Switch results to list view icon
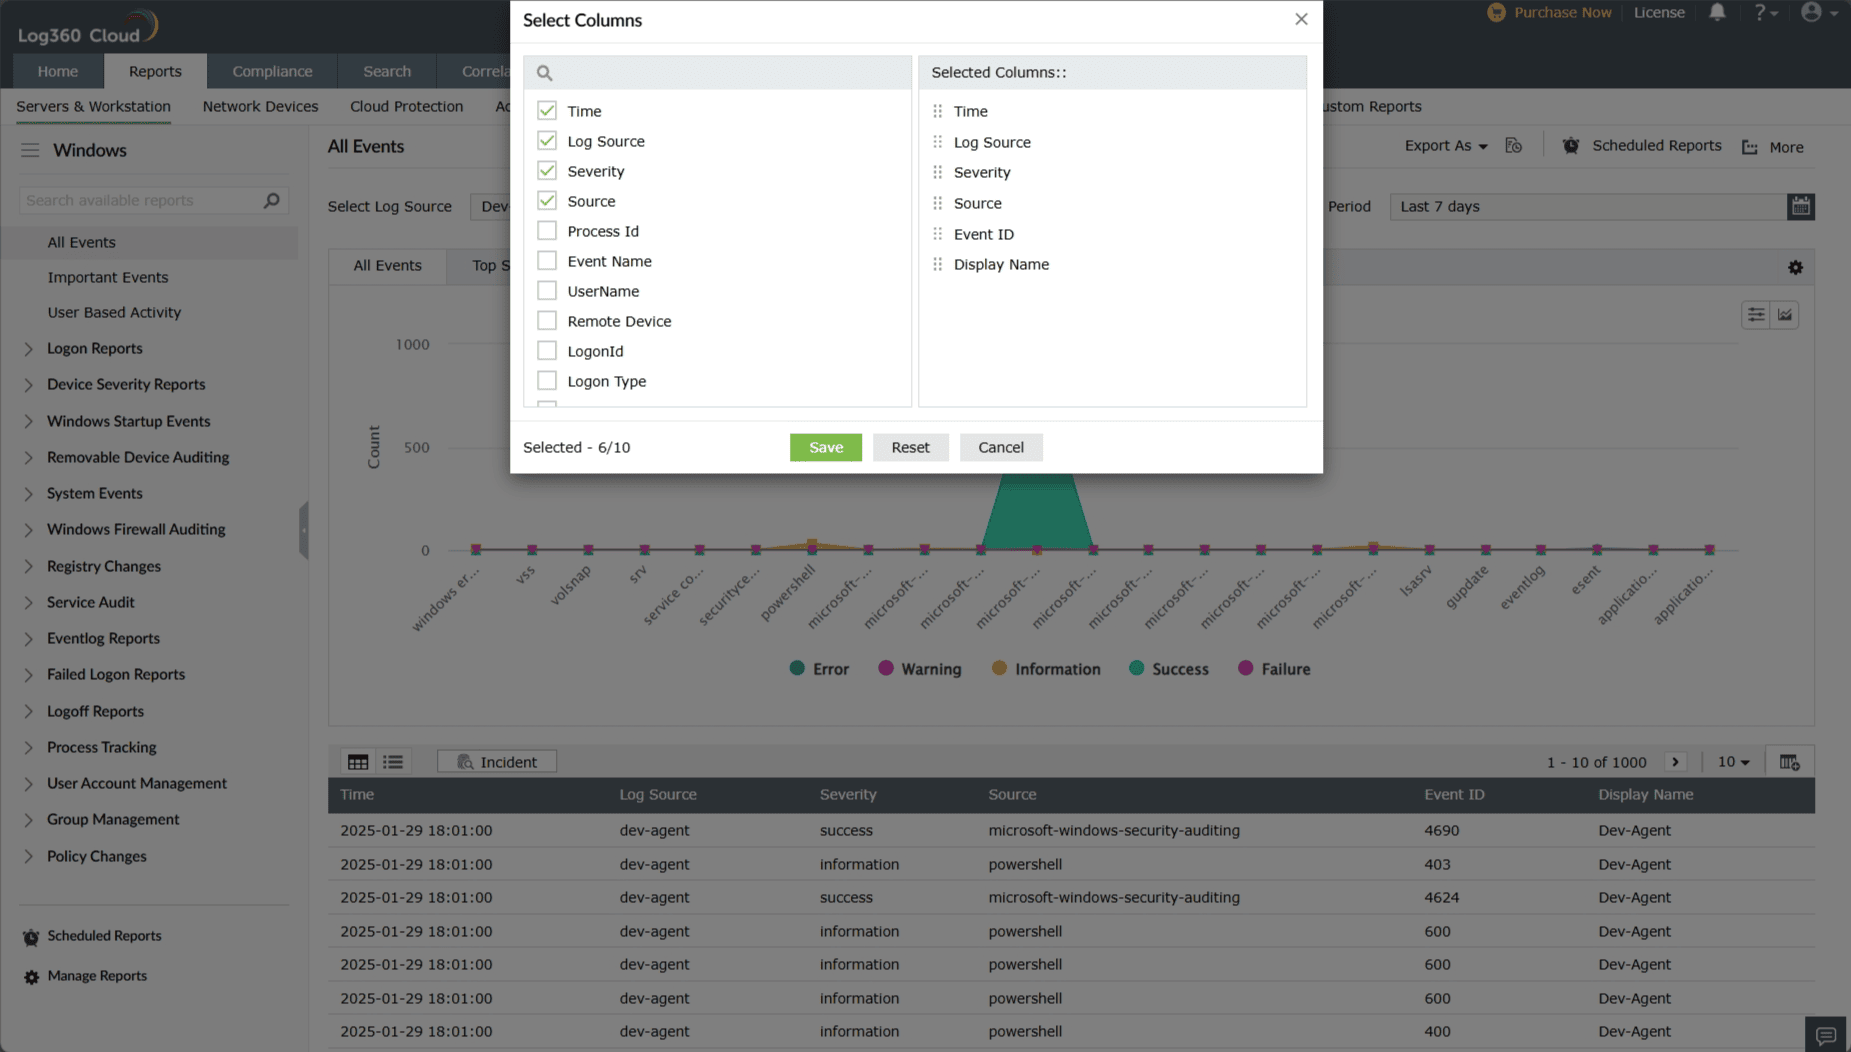The height and width of the screenshot is (1052, 1851). tap(393, 761)
